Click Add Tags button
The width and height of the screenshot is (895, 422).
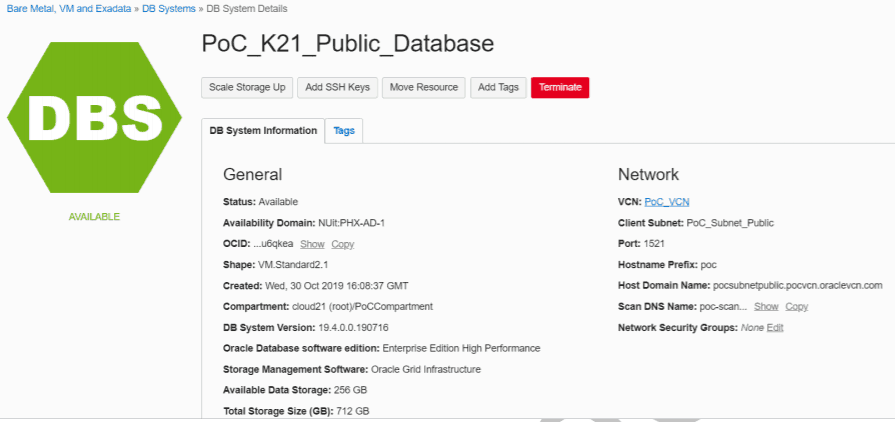coord(498,87)
